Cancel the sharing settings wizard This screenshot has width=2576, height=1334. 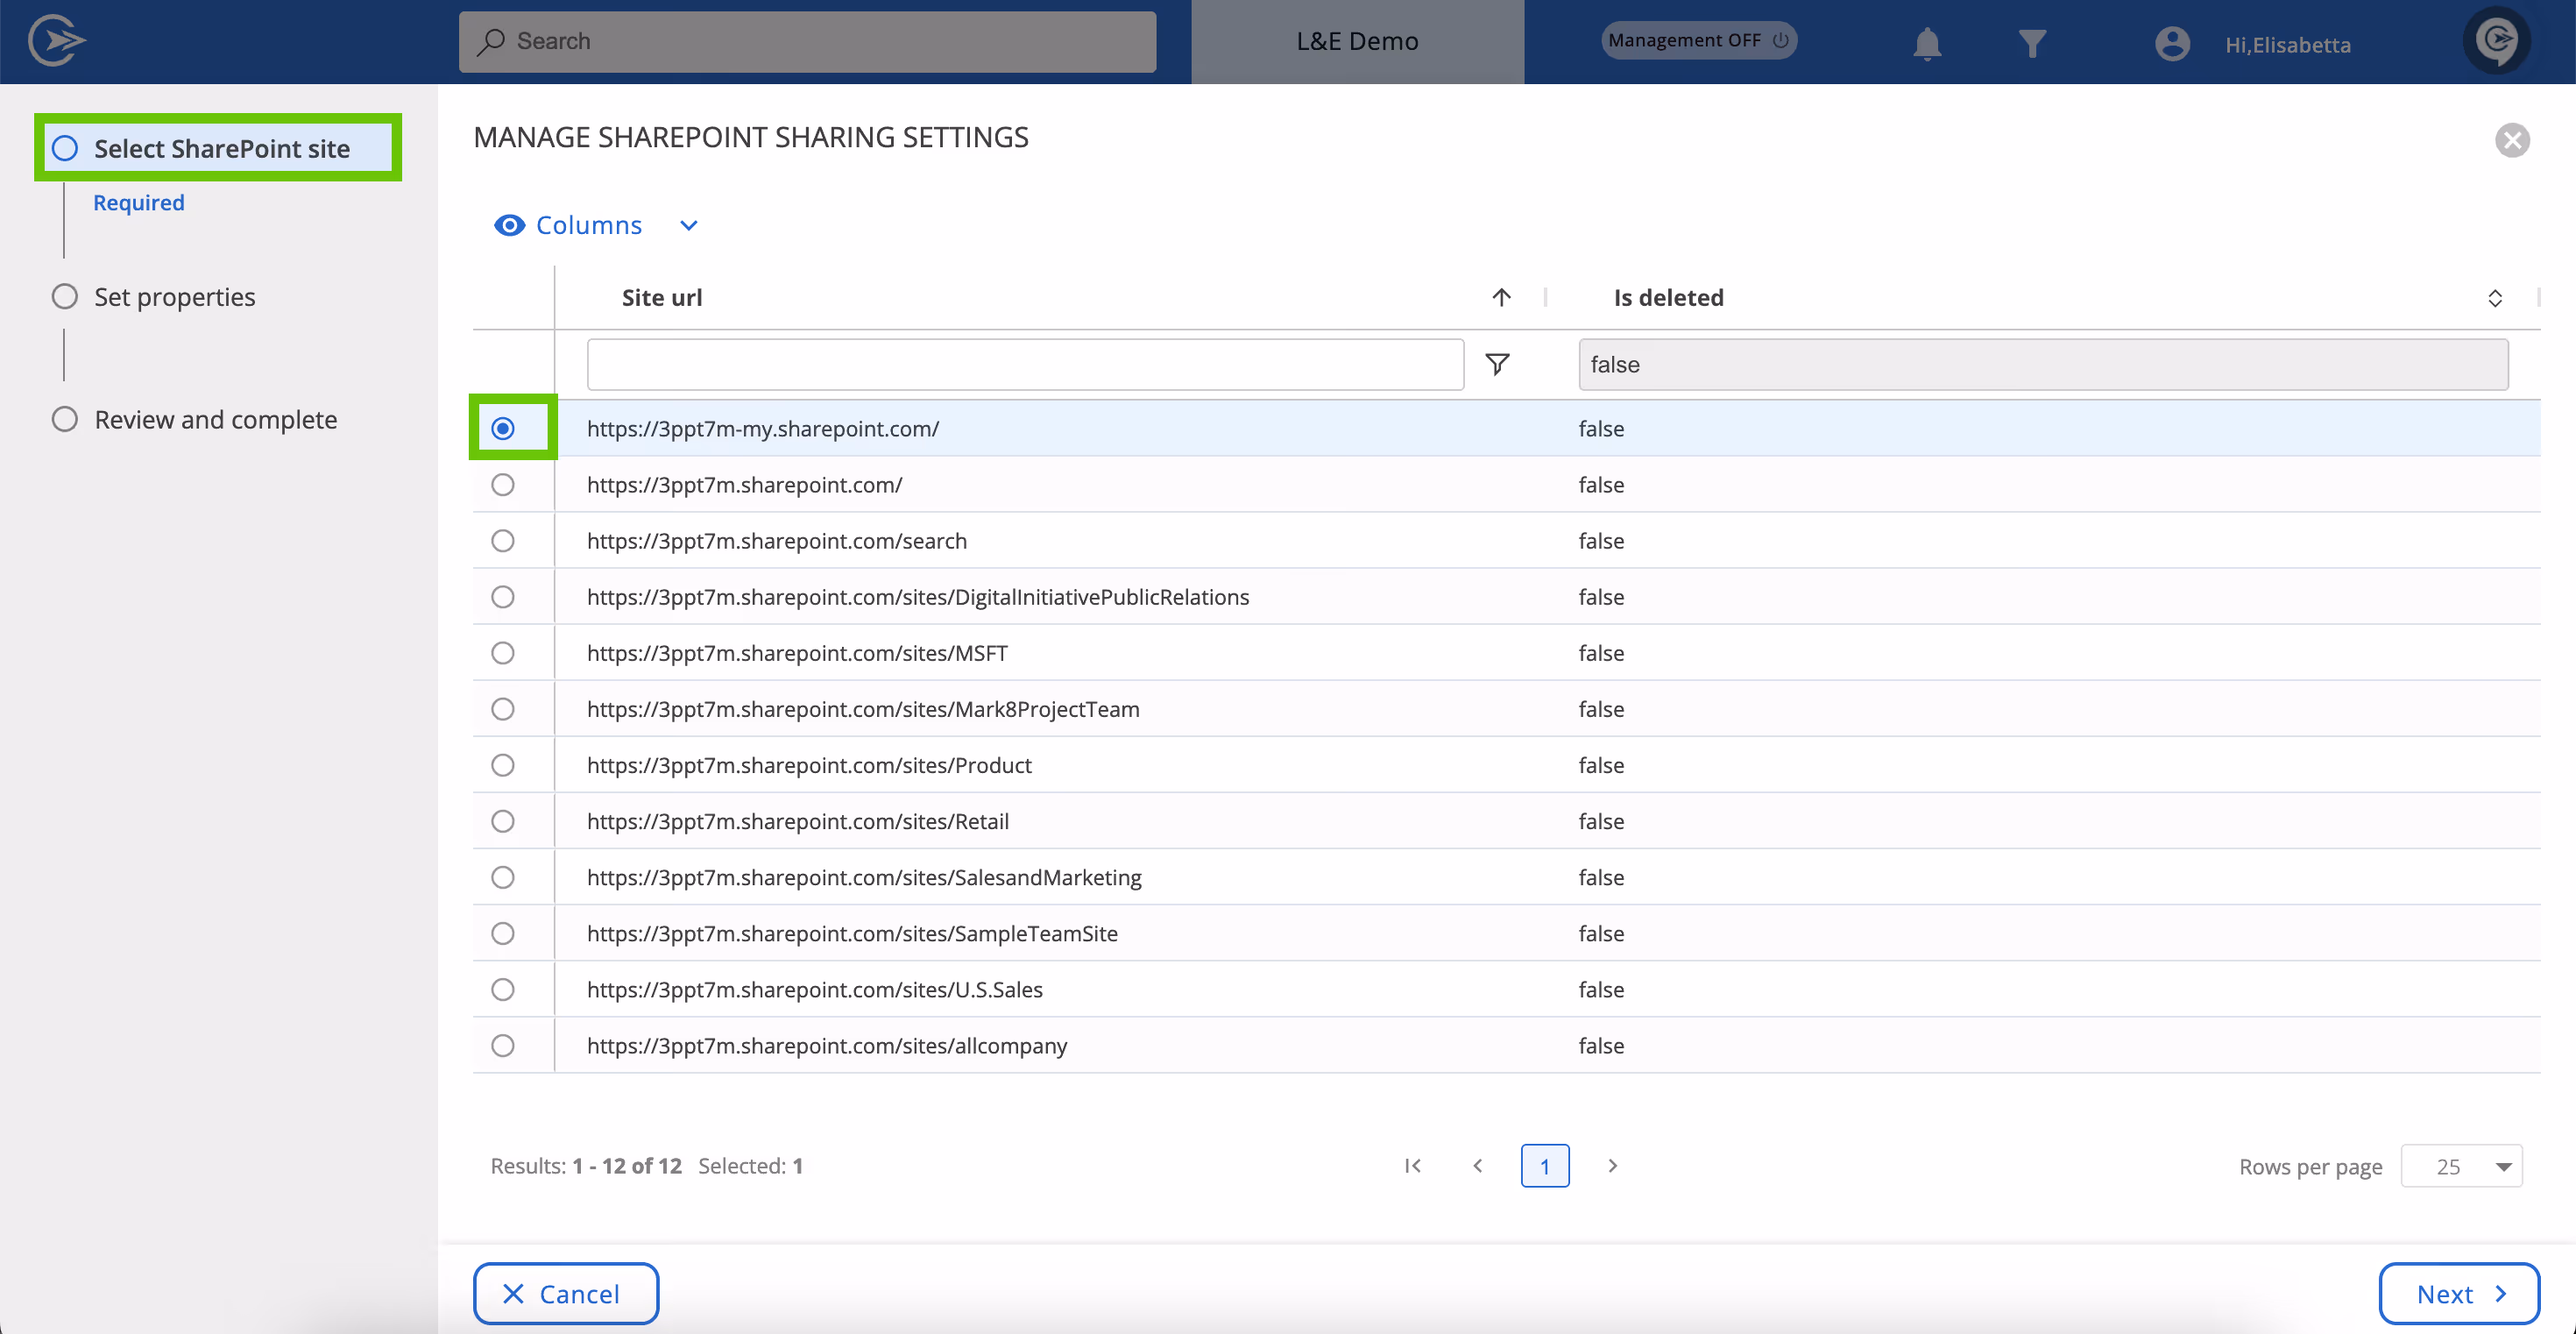tap(565, 1293)
